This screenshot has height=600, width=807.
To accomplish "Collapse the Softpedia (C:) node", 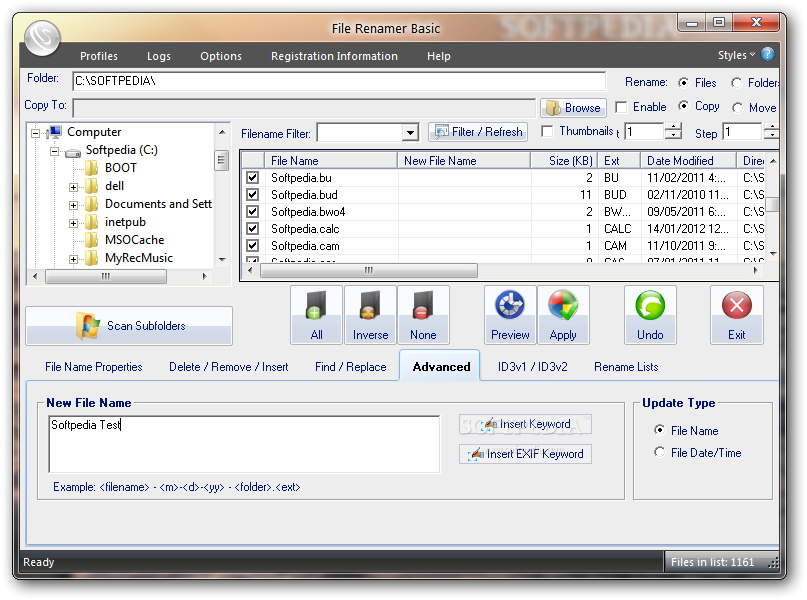I will coord(54,151).
